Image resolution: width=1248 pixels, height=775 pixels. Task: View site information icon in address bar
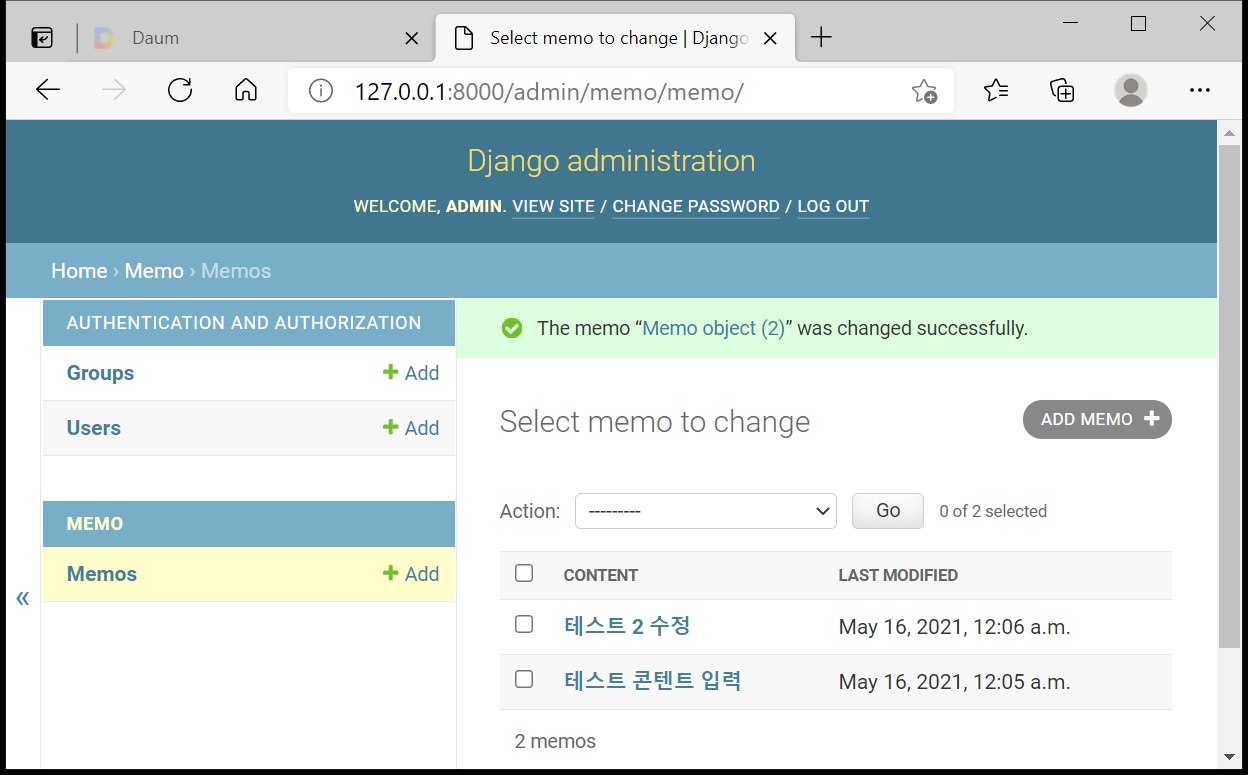pyautogui.click(x=320, y=92)
